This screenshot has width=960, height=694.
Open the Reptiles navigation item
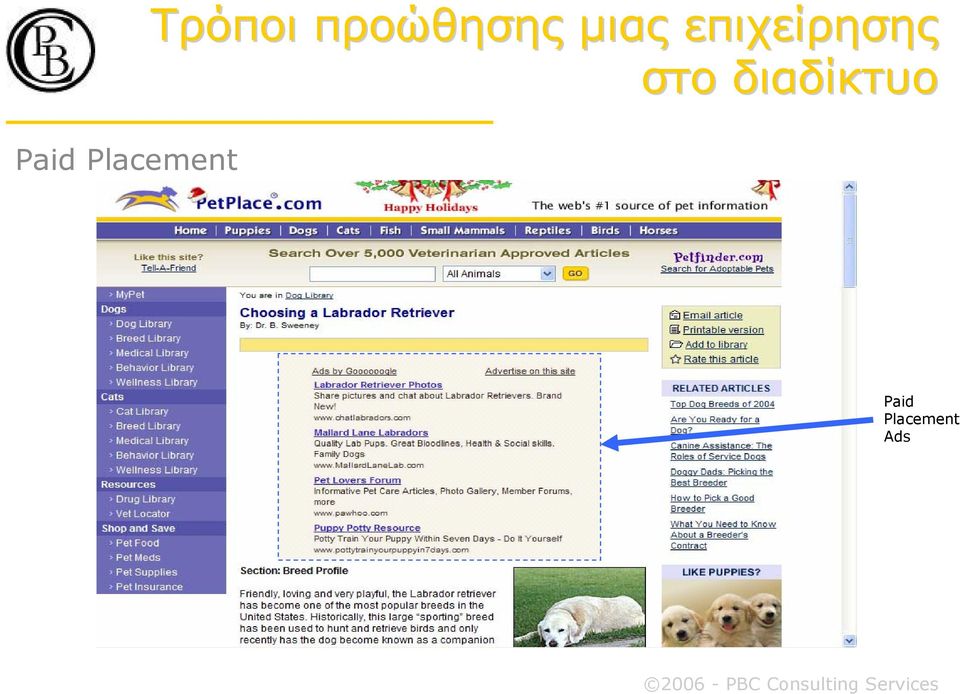pos(547,231)
